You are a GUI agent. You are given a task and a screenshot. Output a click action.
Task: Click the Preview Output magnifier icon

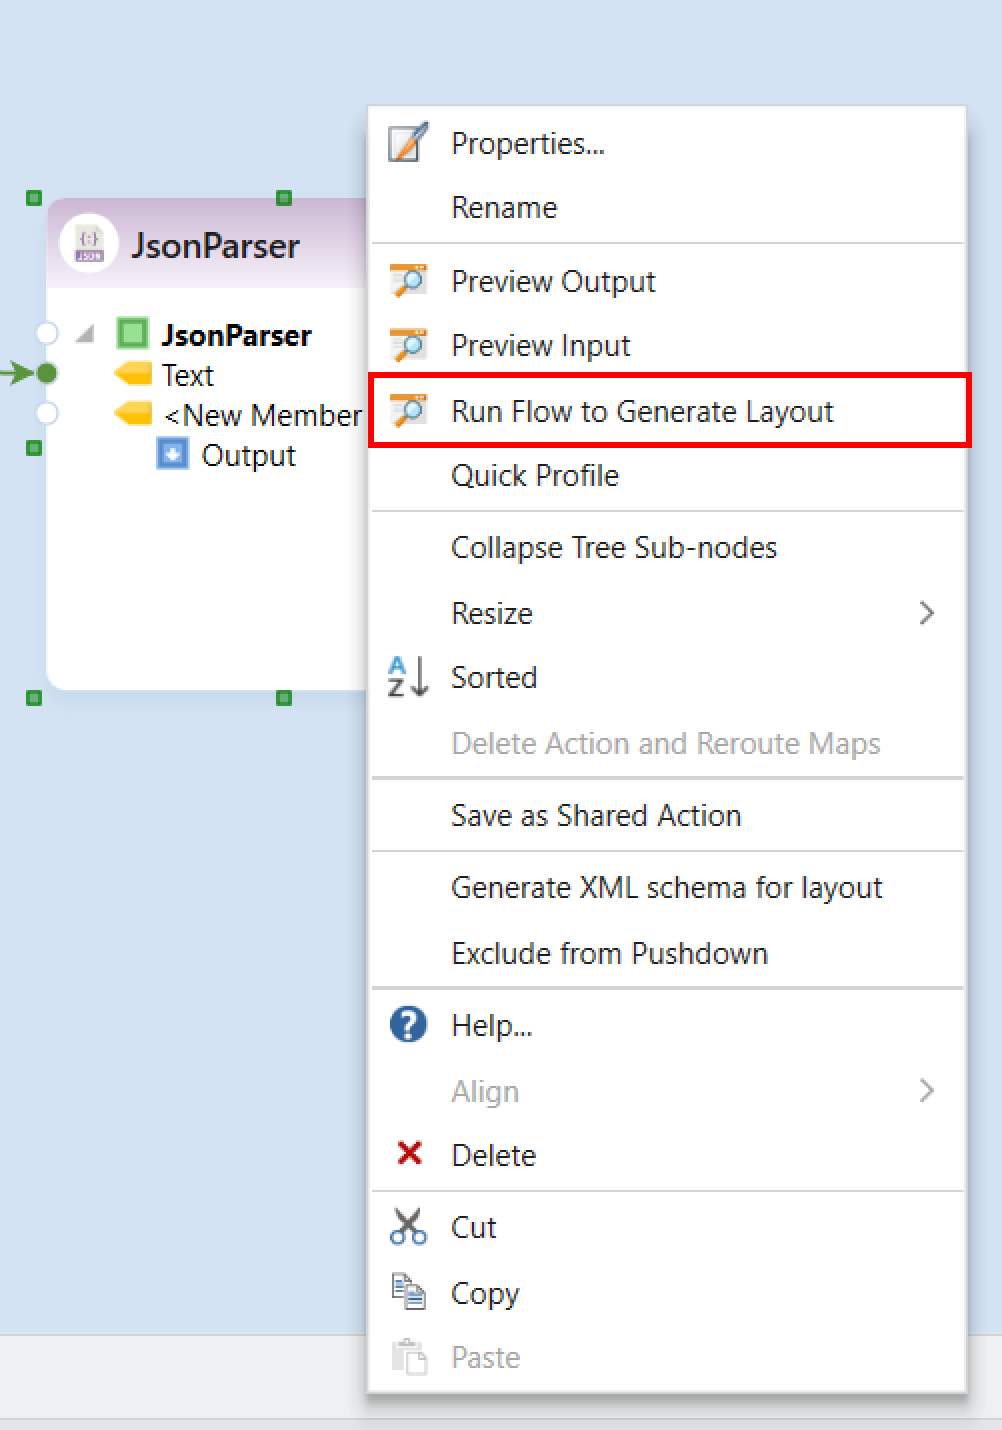click(x=408, y=281)
